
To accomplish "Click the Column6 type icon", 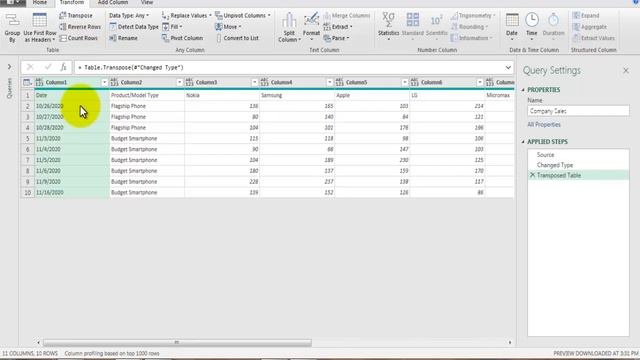I will (414, 82).
